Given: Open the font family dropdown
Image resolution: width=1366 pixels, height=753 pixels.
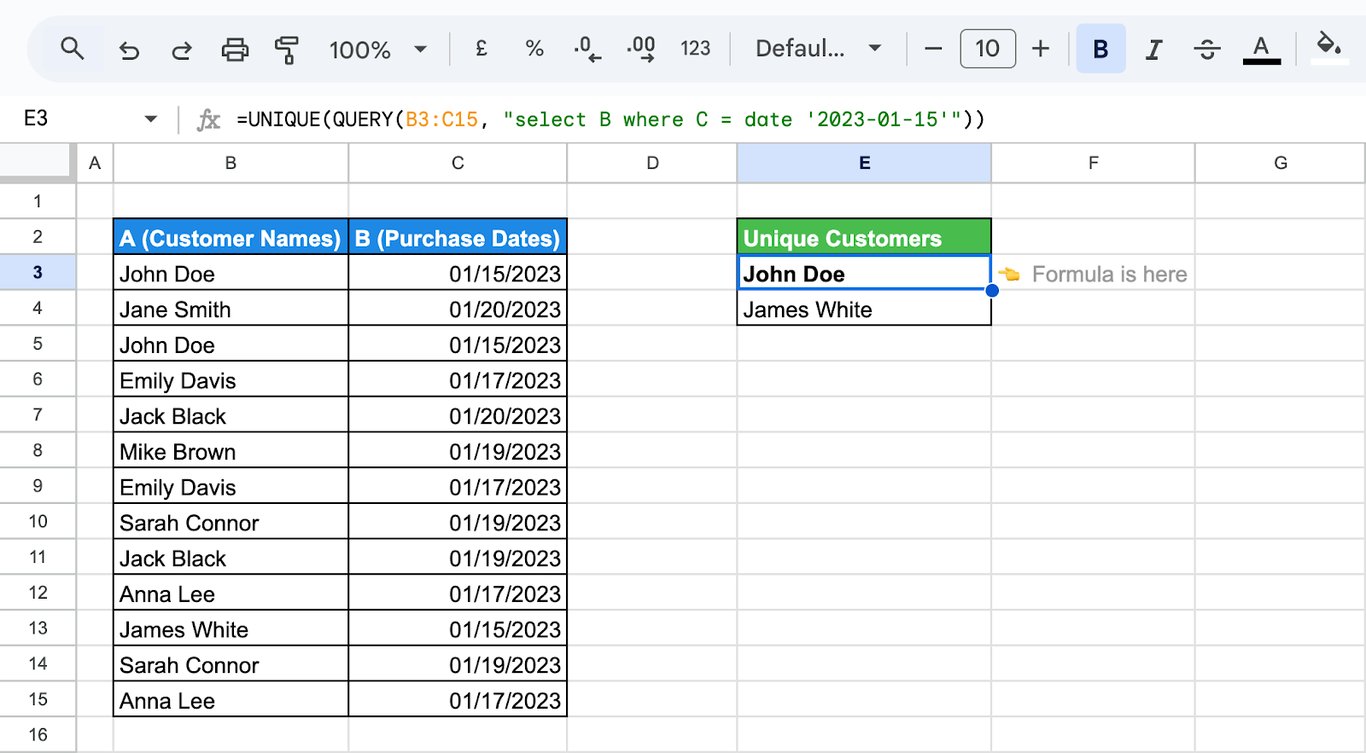Looking at the screenshot, I should [818, 49].
